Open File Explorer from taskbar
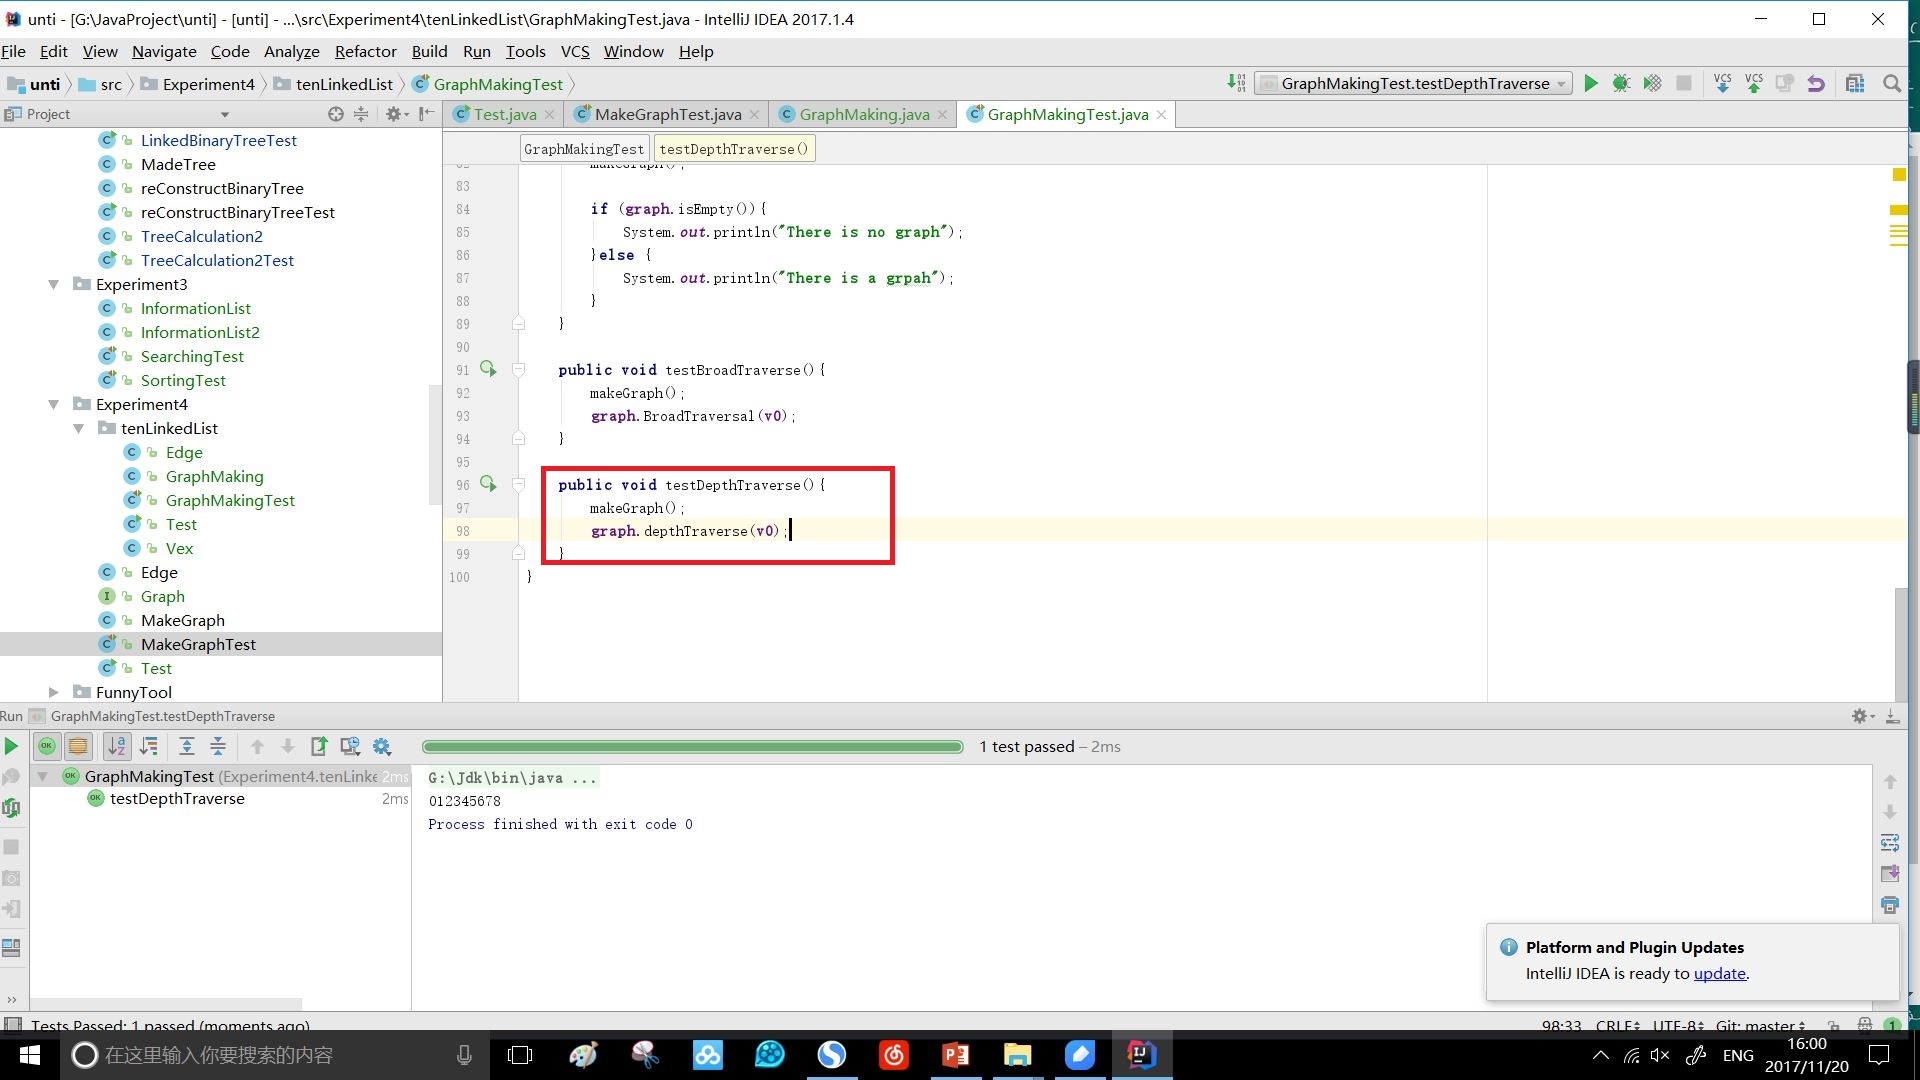This screenshot has height=1080, width=1920. point(1017,1055)
